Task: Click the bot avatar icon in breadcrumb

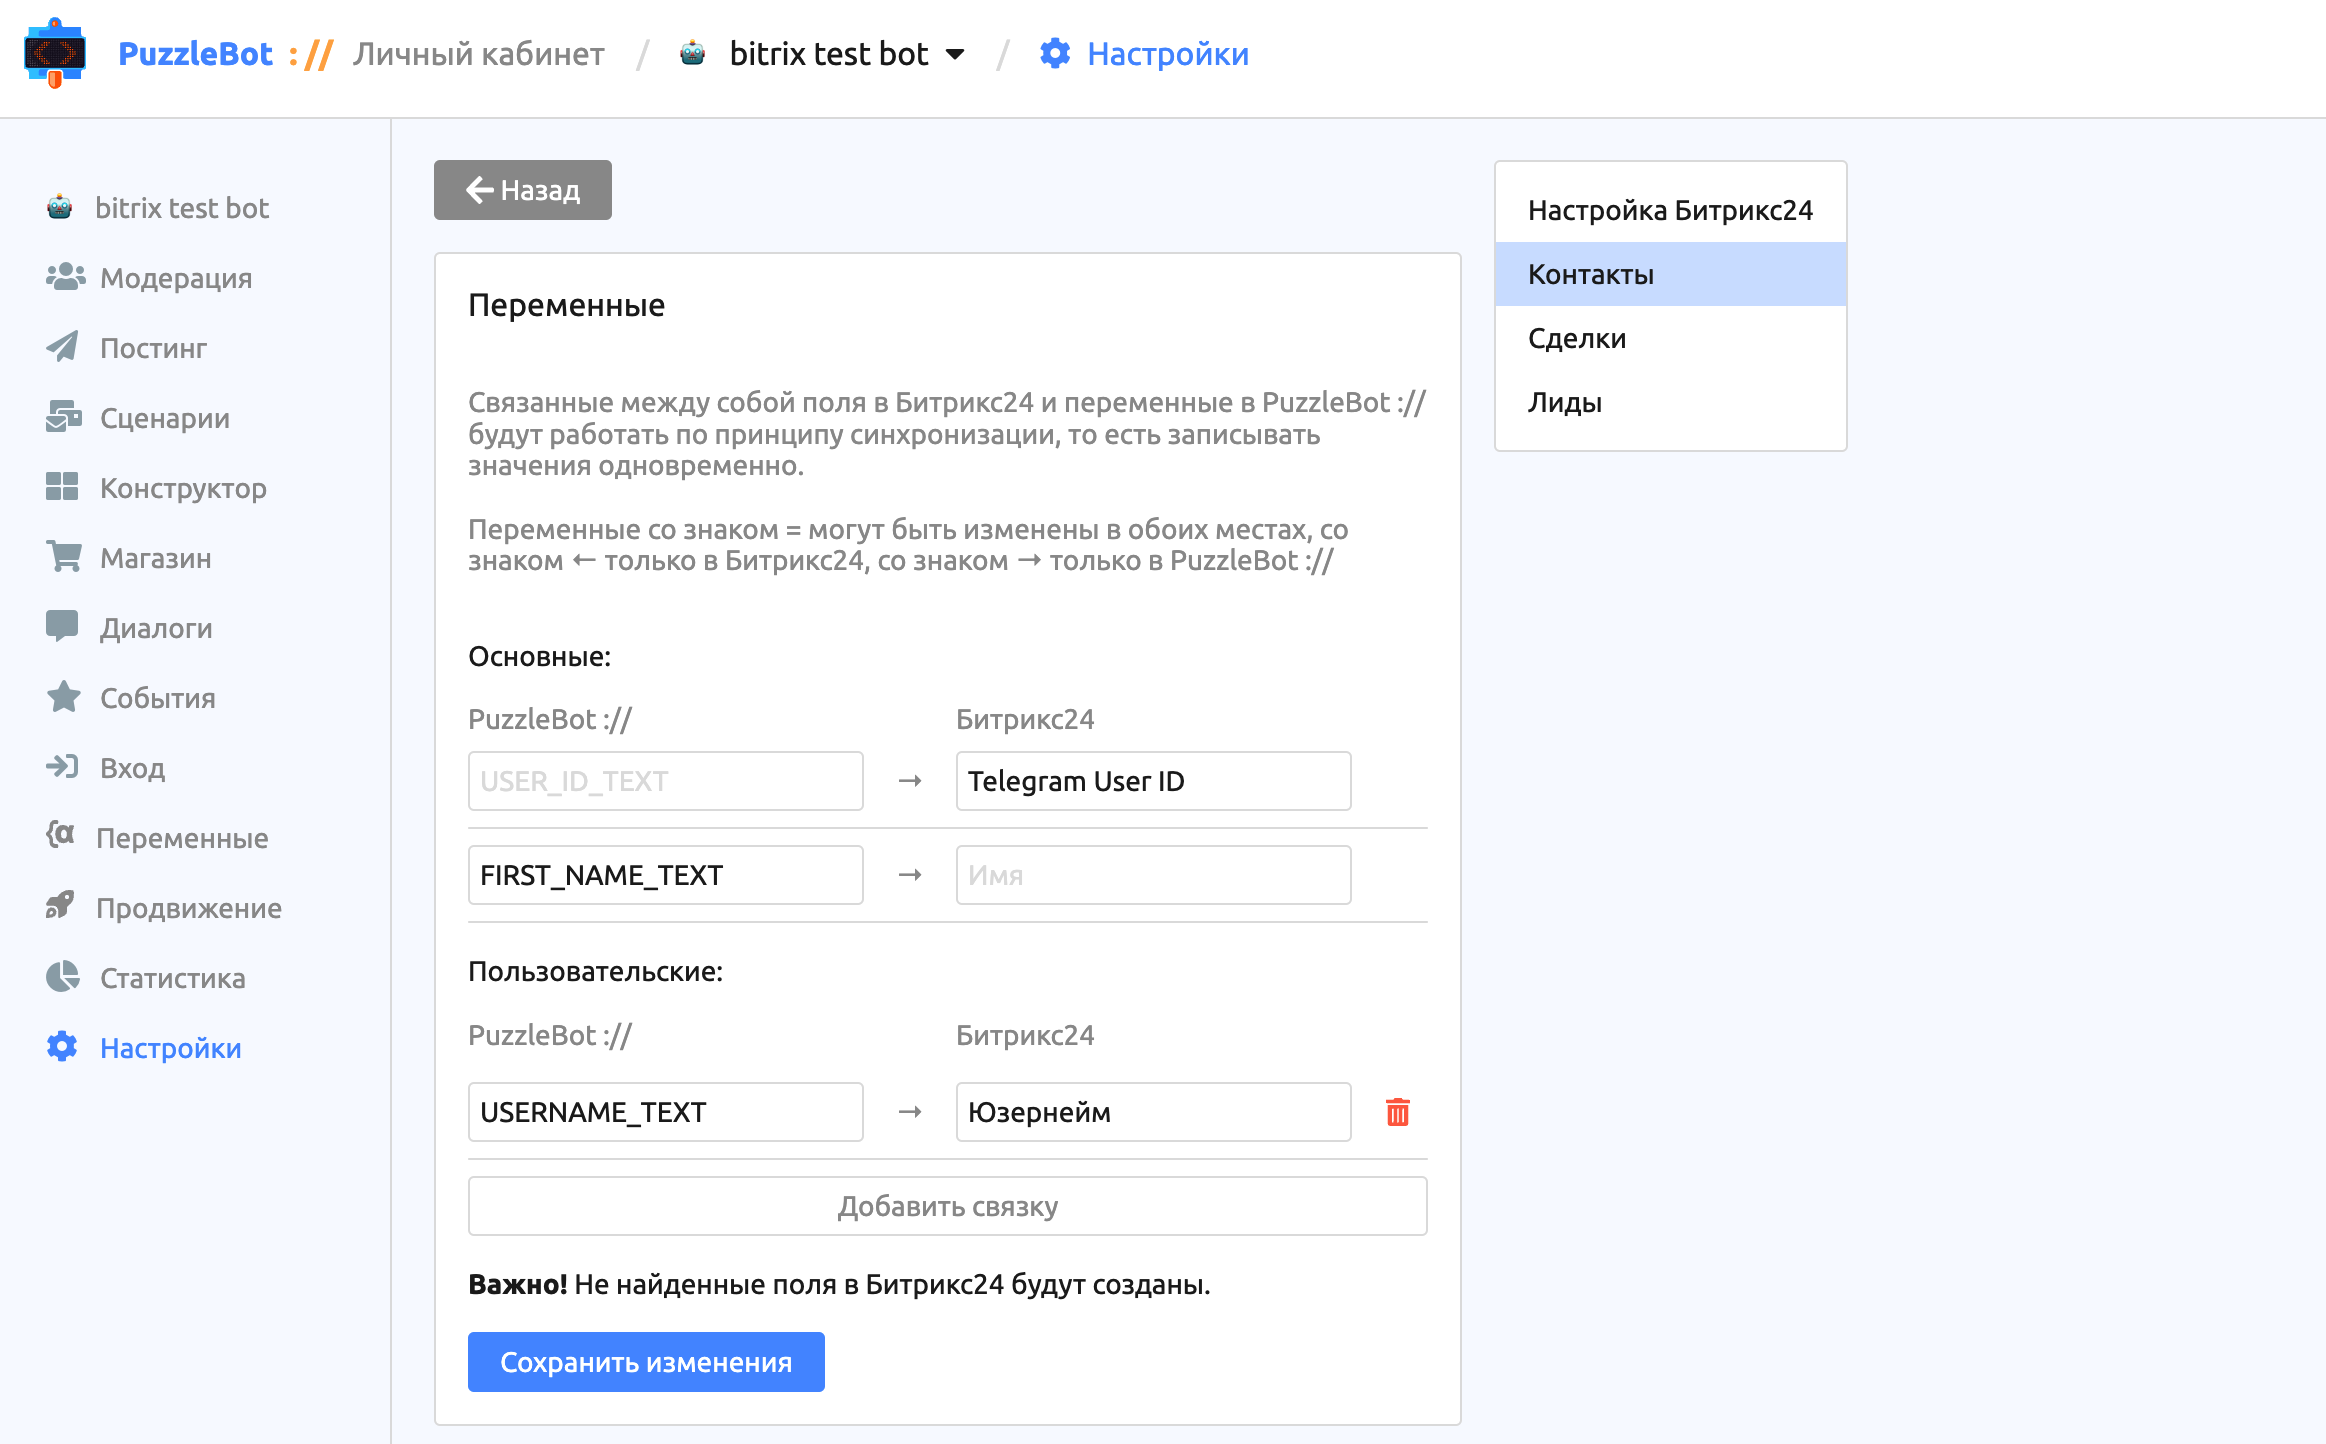Action: click(692, 53)
